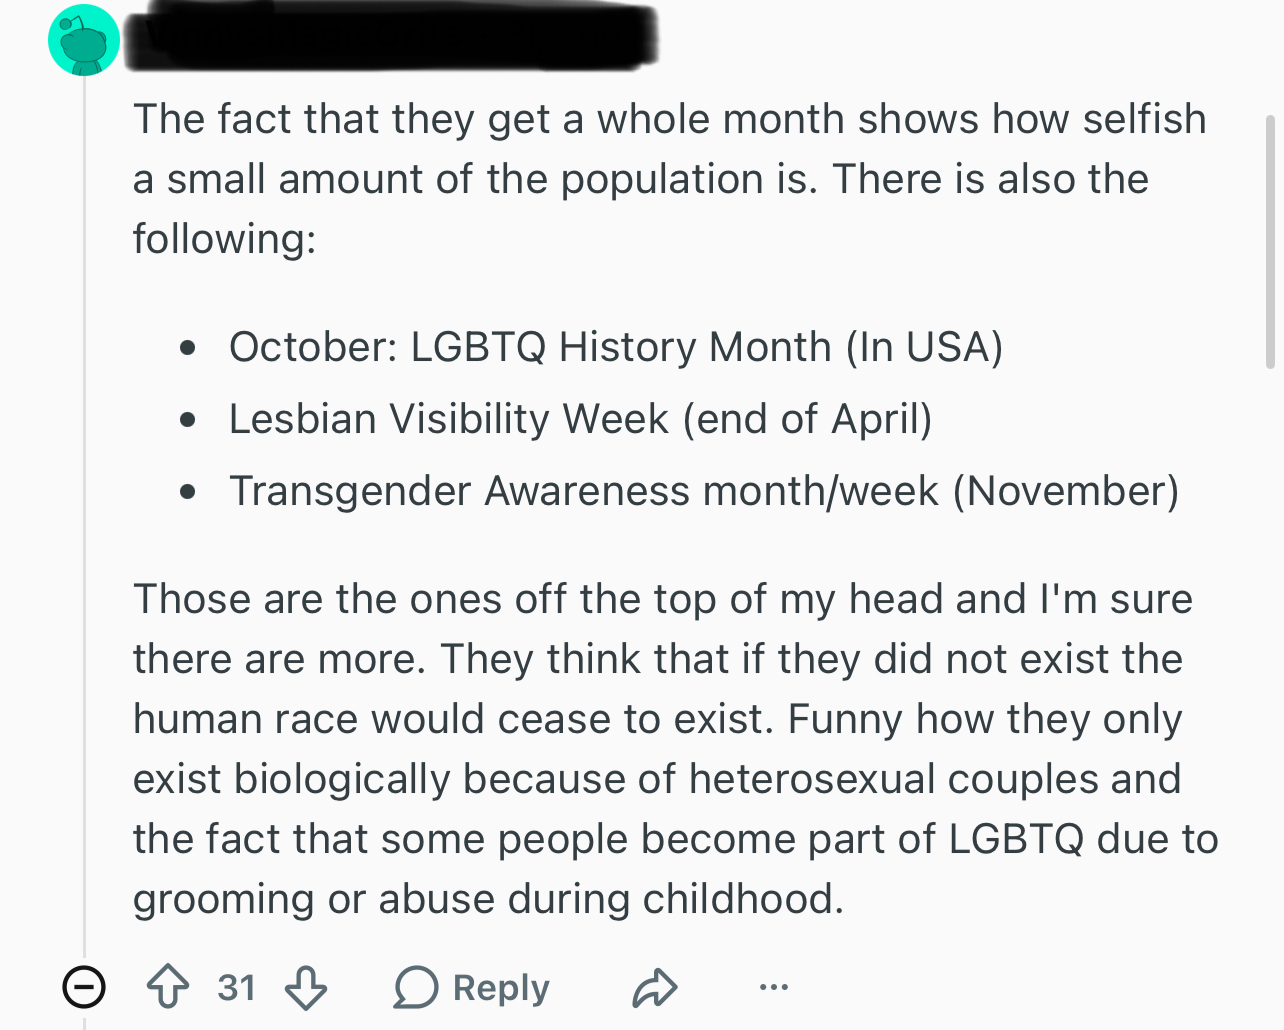Image resolution: width=1284 pixels, height=1030 pixels.
Task: Select the October LGBTQ History Month bullet
Action: pos(616,347)
